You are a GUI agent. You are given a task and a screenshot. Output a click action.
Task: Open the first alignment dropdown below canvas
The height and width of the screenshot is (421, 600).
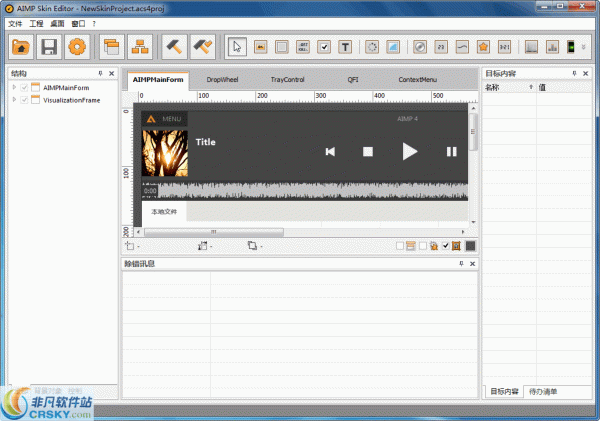[133, 246]
